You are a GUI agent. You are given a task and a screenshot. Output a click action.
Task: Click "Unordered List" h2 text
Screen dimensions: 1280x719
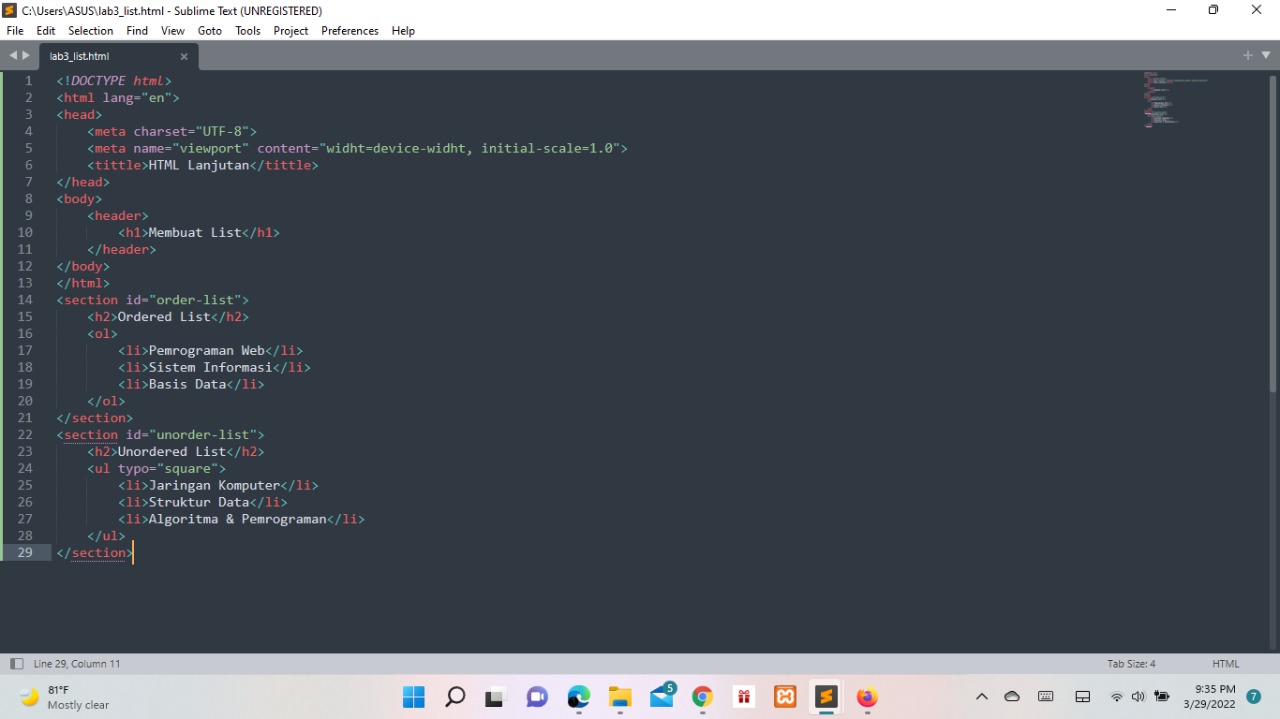[172, 452]
